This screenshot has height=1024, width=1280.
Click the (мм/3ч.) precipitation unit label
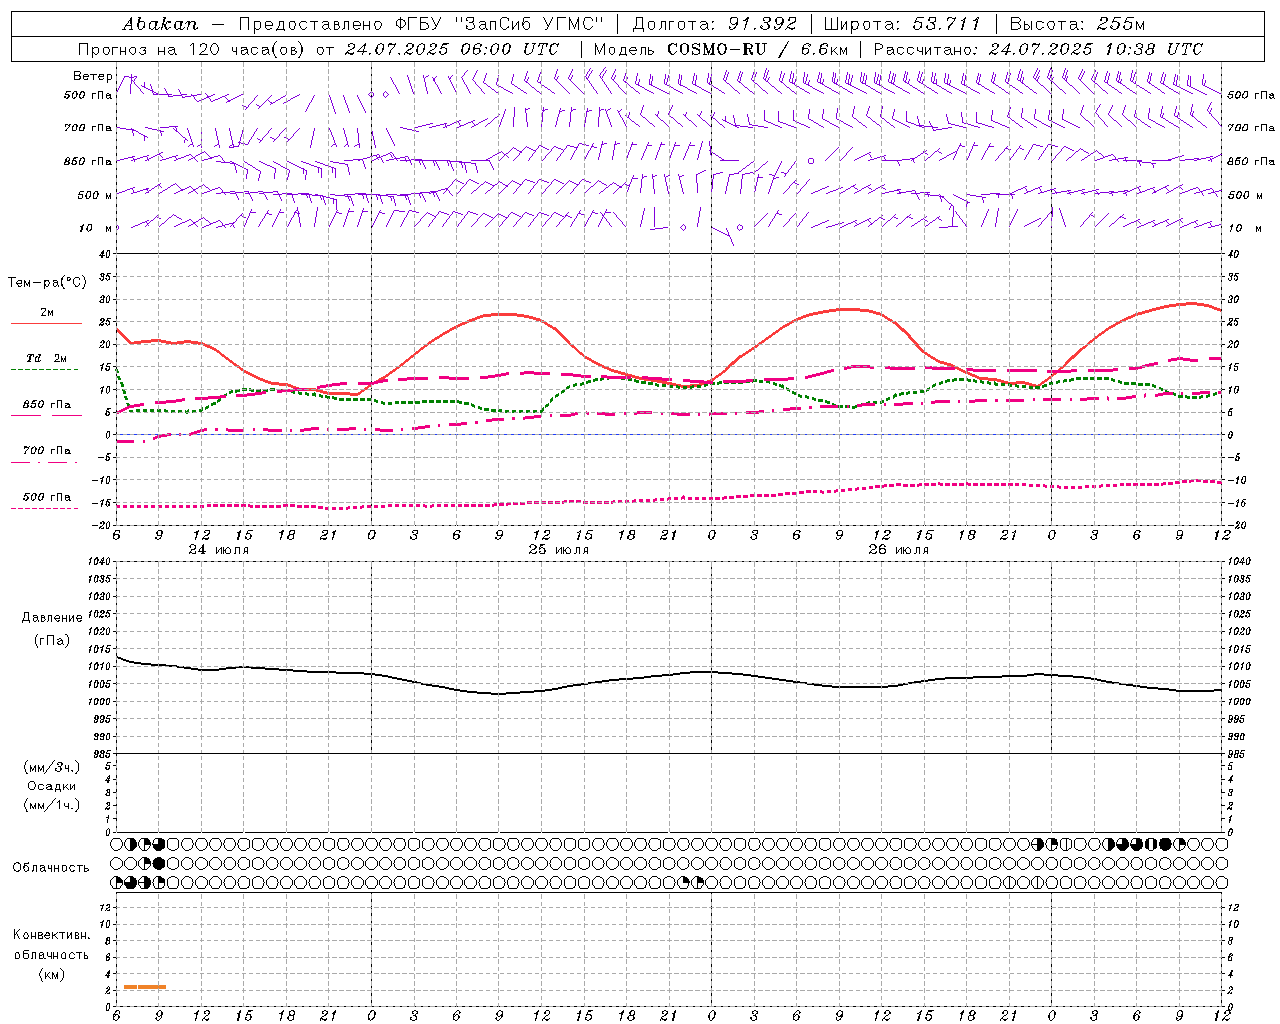pos(52,767)
